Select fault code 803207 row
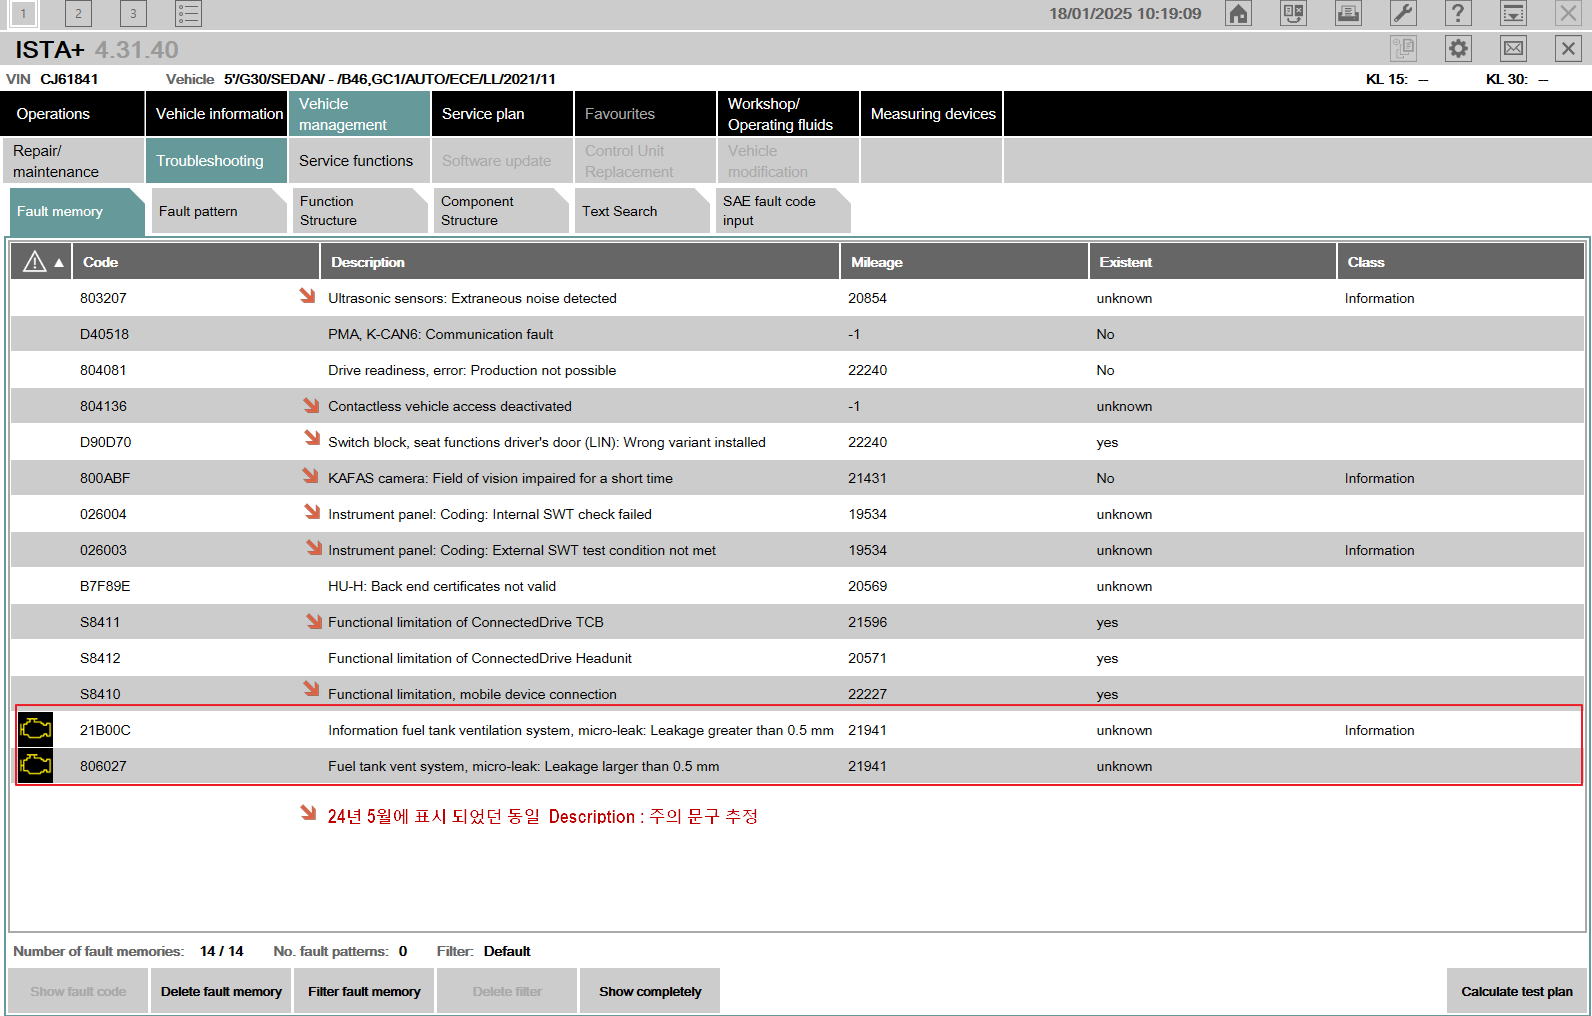The image size is (1592, 1016). (797, 298)
